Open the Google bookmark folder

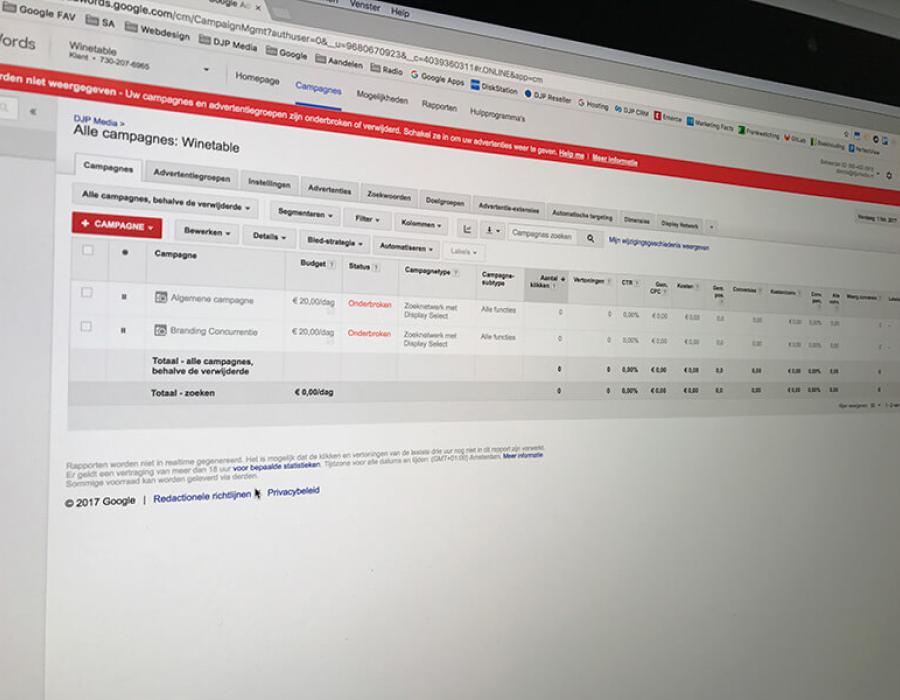click(x=286, y=53)
